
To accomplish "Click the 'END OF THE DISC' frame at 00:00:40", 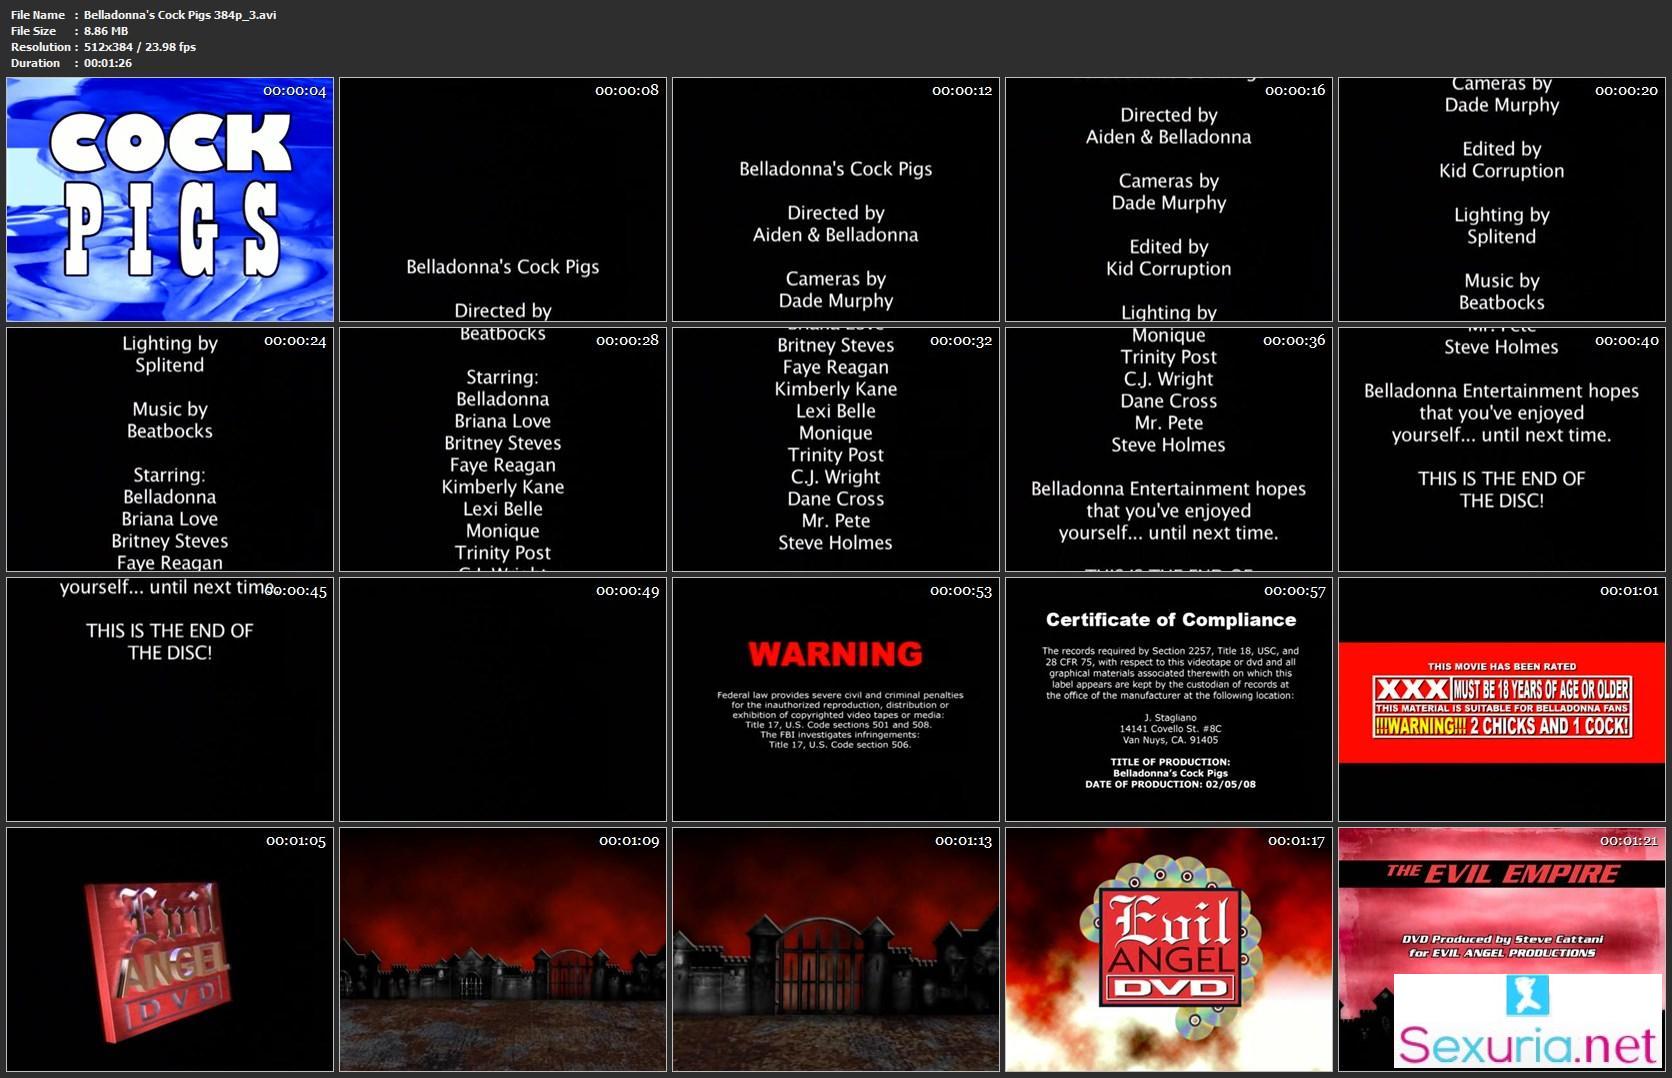I will click(x=1501, y=449).
